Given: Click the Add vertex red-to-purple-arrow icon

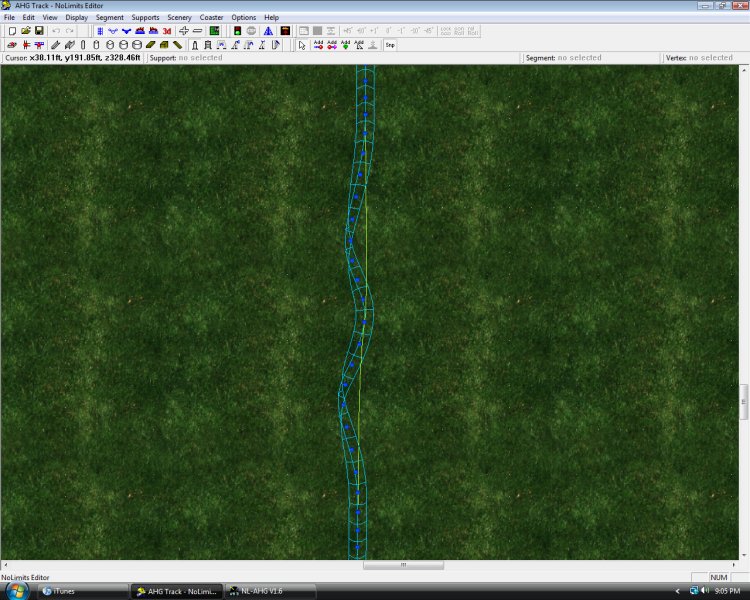Looking at the screenshot, I should pyautogui.click(x=332, y=45).
